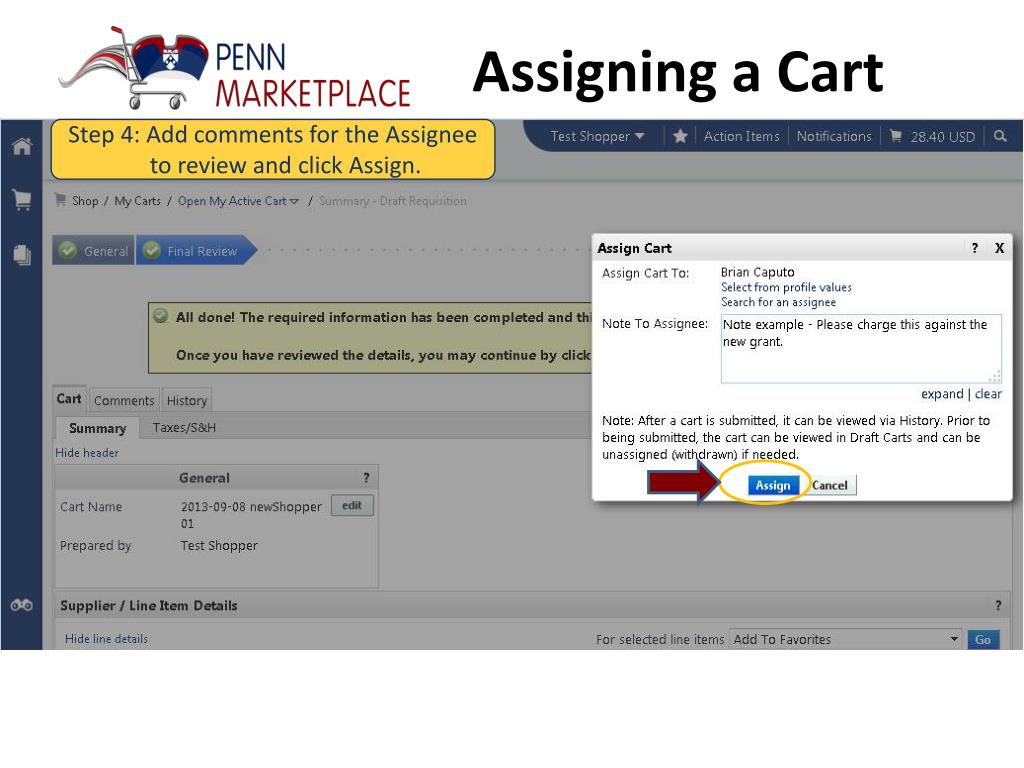Open Notifications in top bar
This screenshot has height=768, width=1024.
pyautogui.click(x=834, y=136)
